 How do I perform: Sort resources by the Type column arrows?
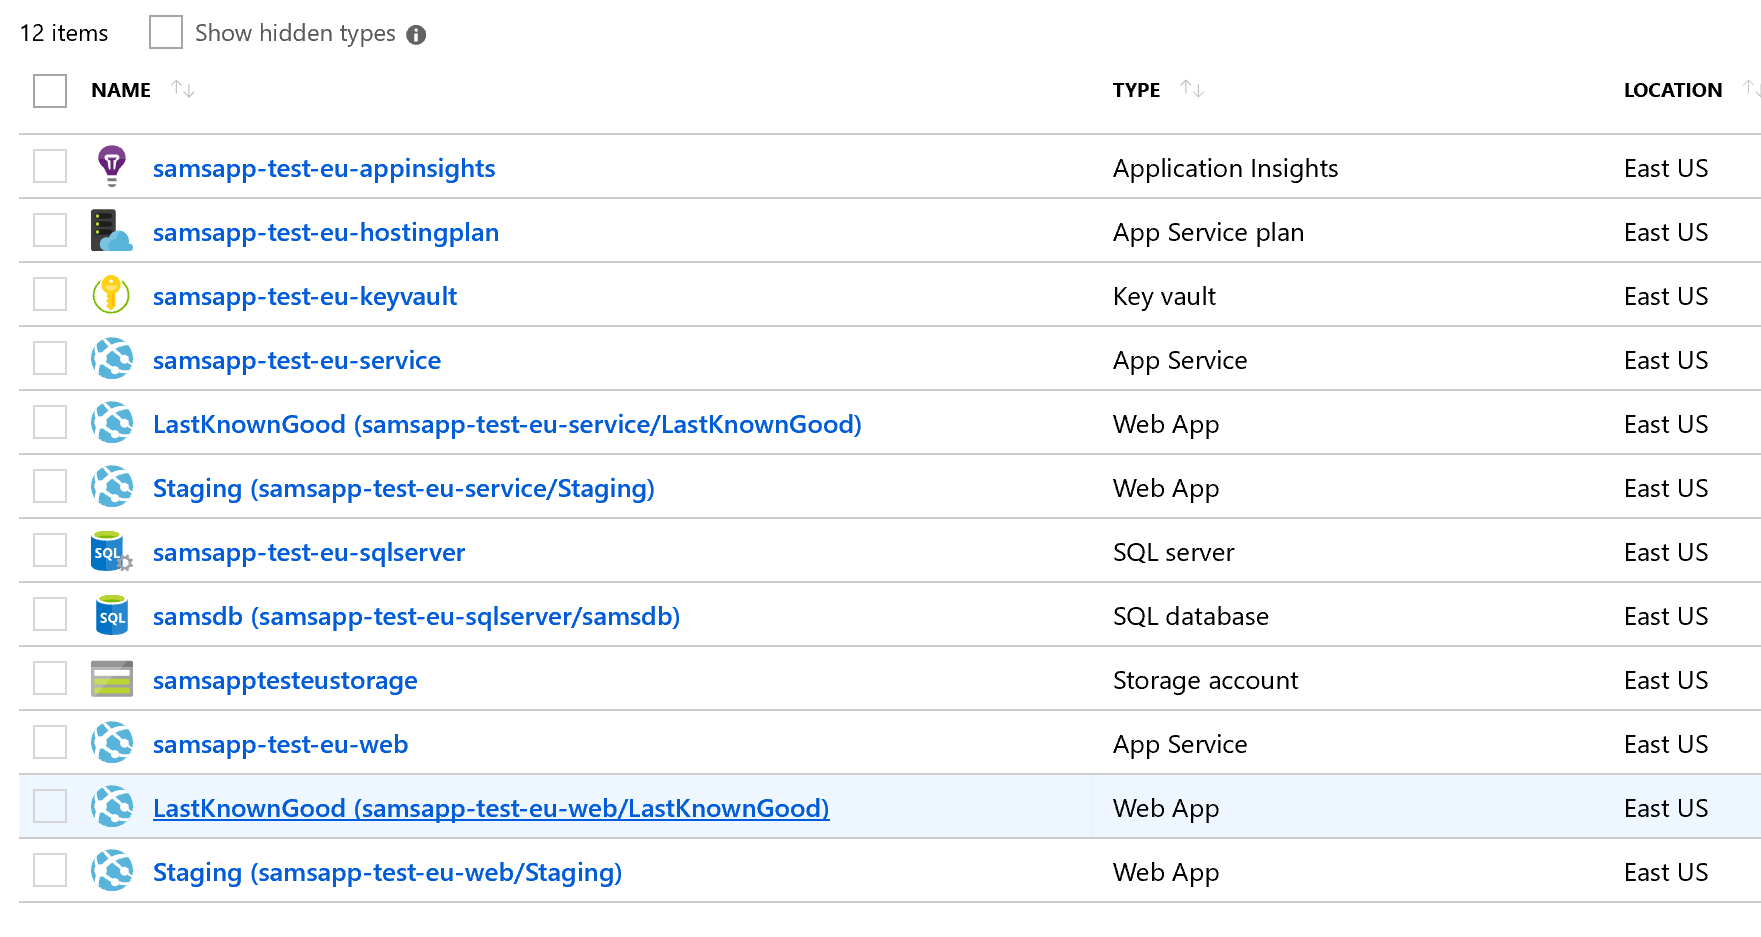tap(1191, 89)
